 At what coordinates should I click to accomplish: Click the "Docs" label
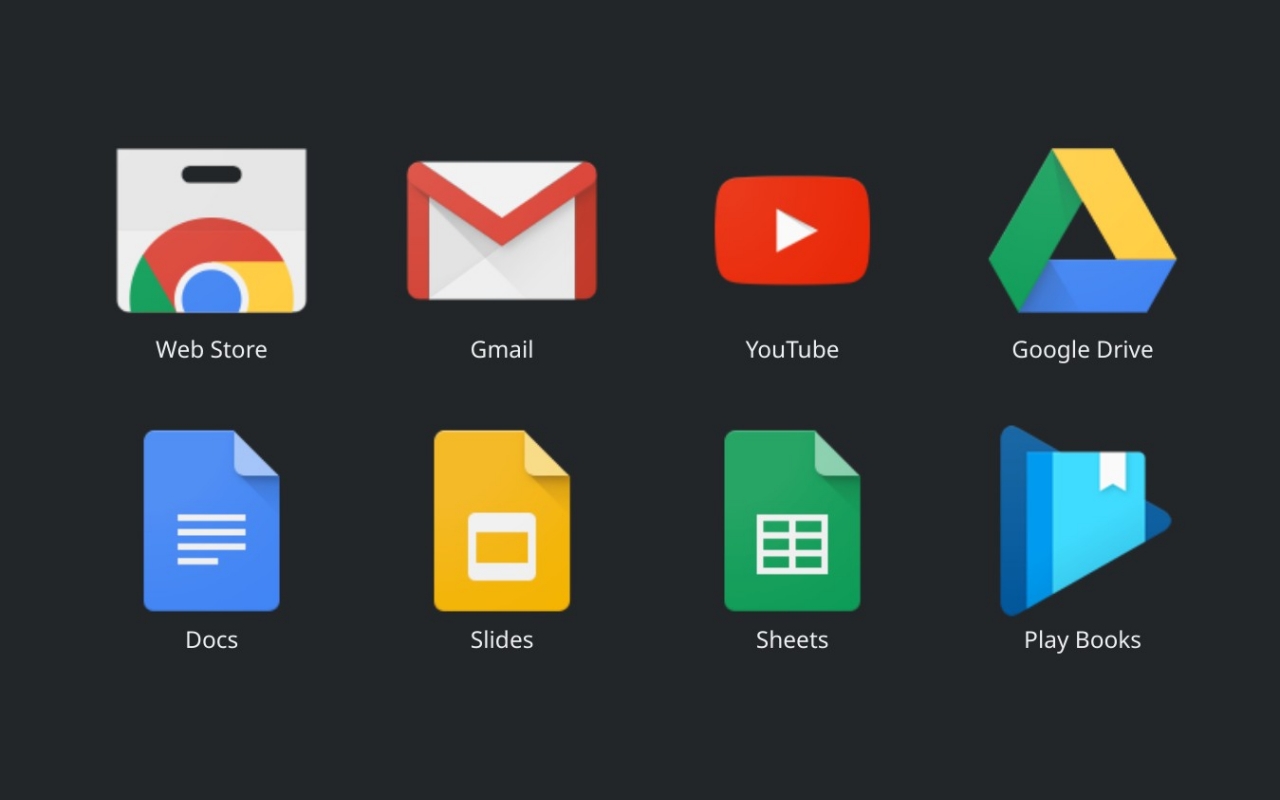211,640
